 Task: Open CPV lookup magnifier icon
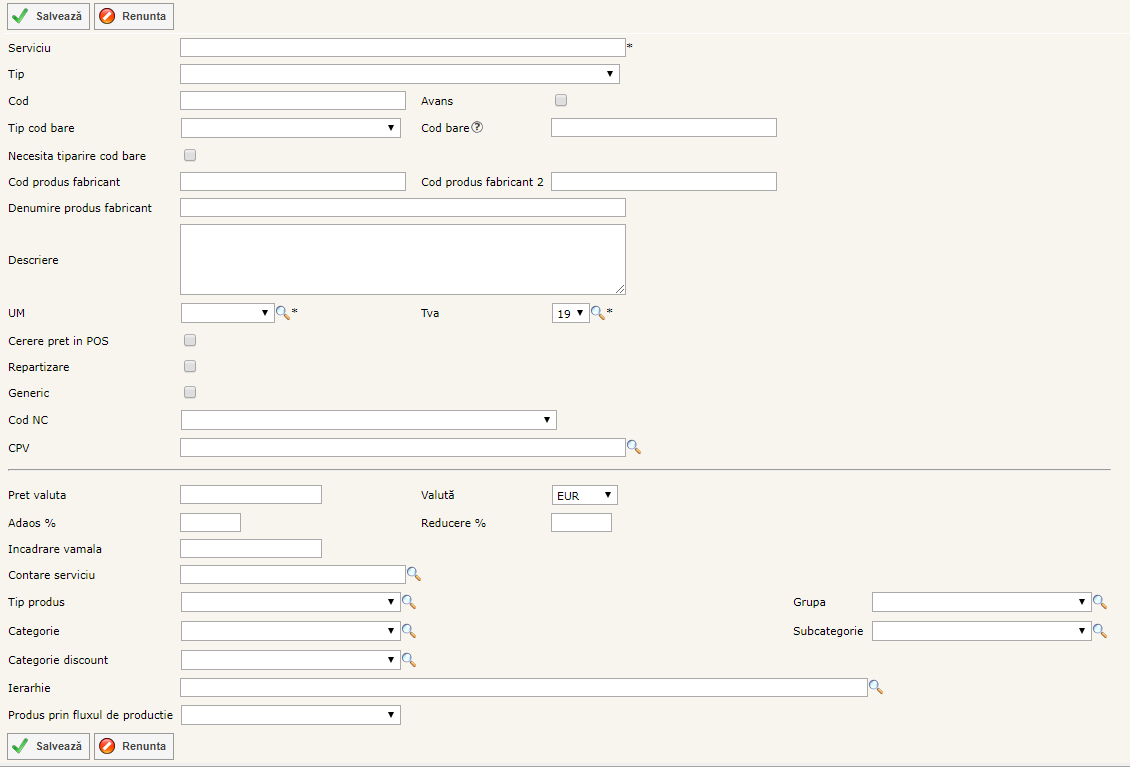point(633,448)
